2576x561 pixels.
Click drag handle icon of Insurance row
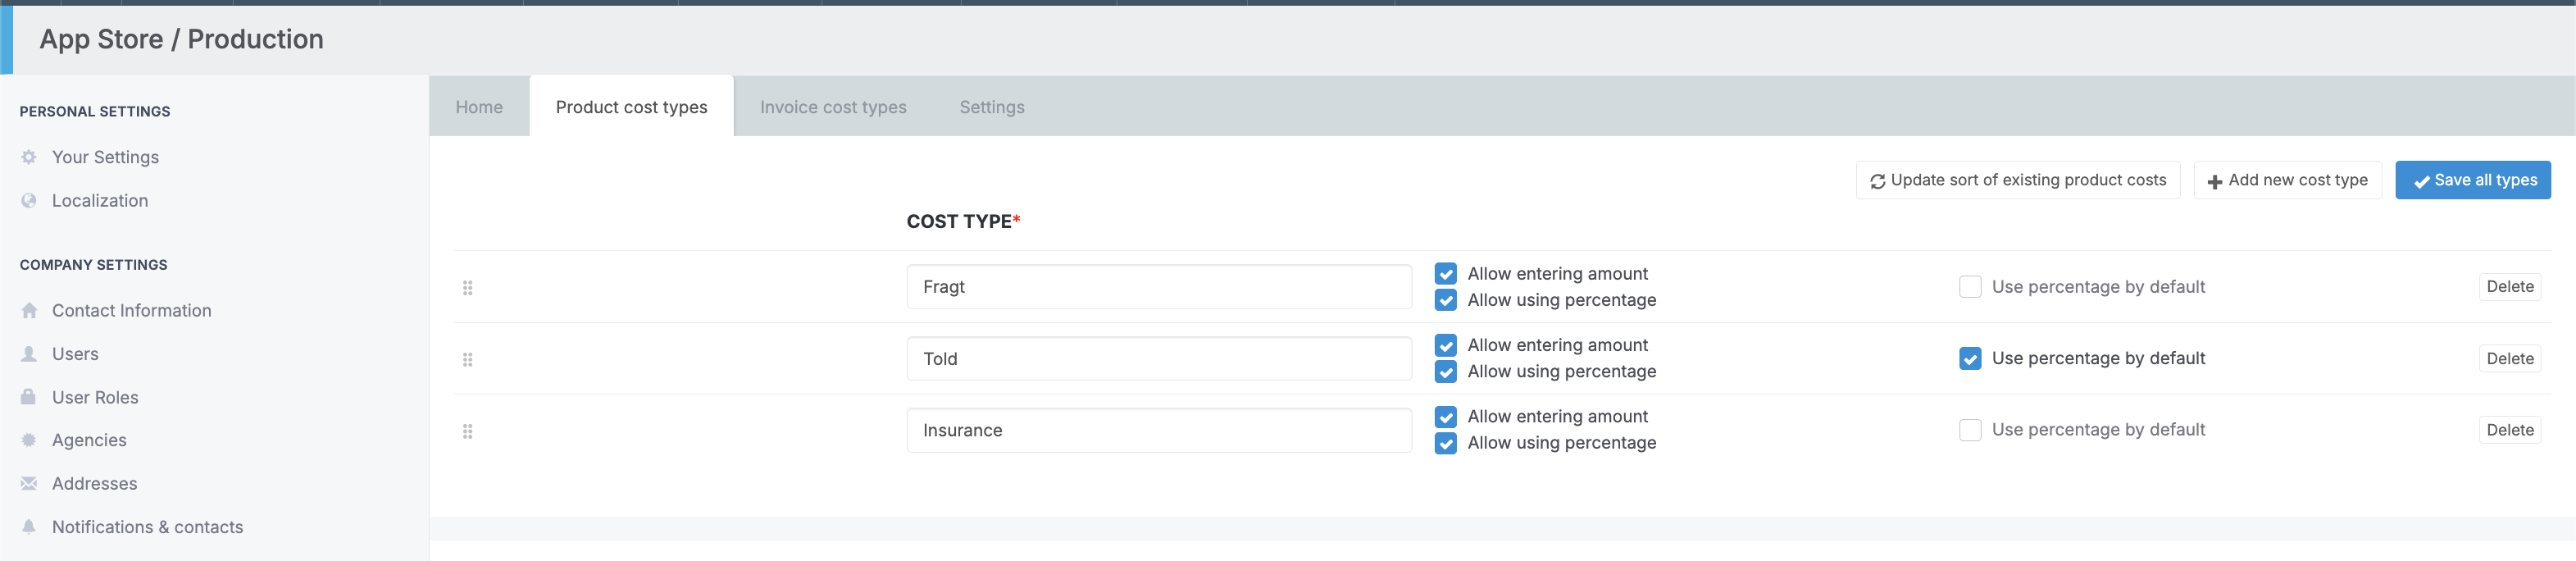click(467, 432)
